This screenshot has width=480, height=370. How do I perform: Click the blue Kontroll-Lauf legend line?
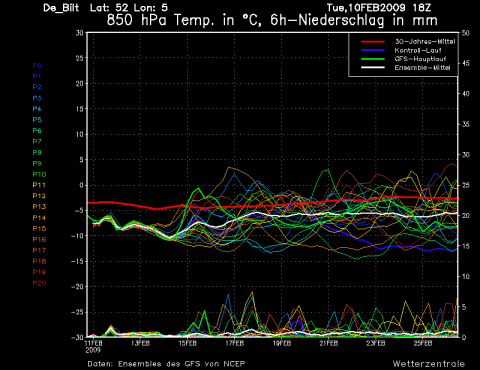(373, 50)
